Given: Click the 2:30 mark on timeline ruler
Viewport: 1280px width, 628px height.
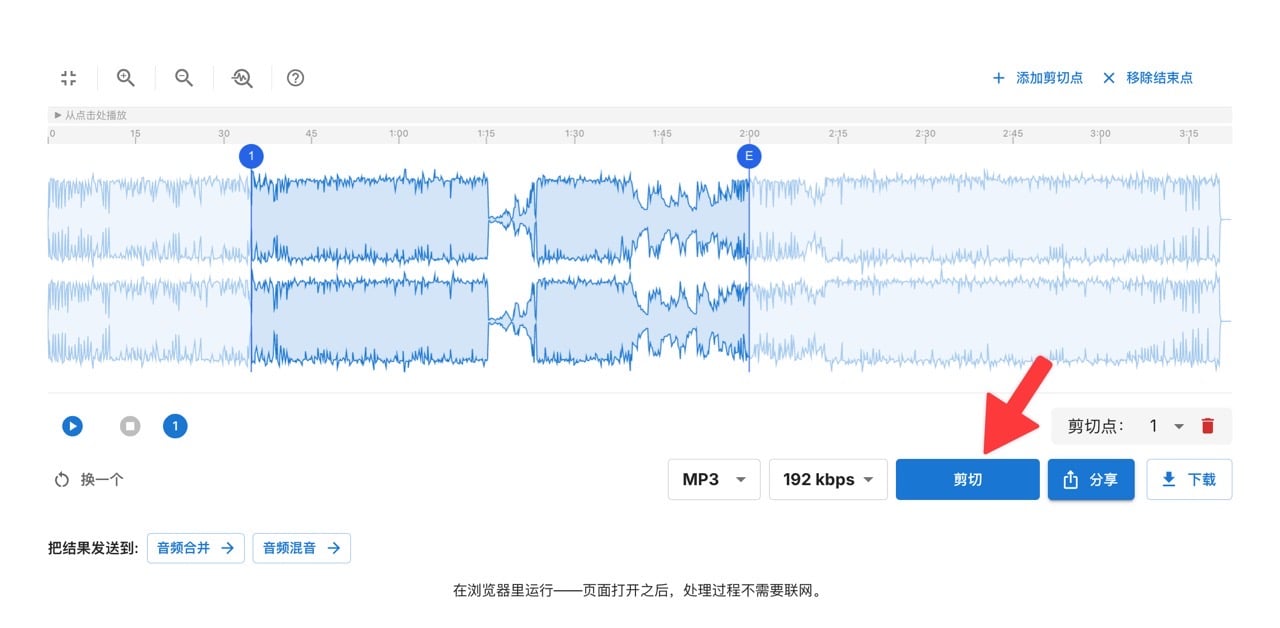Looking at the screenshot, I should 925,133.
